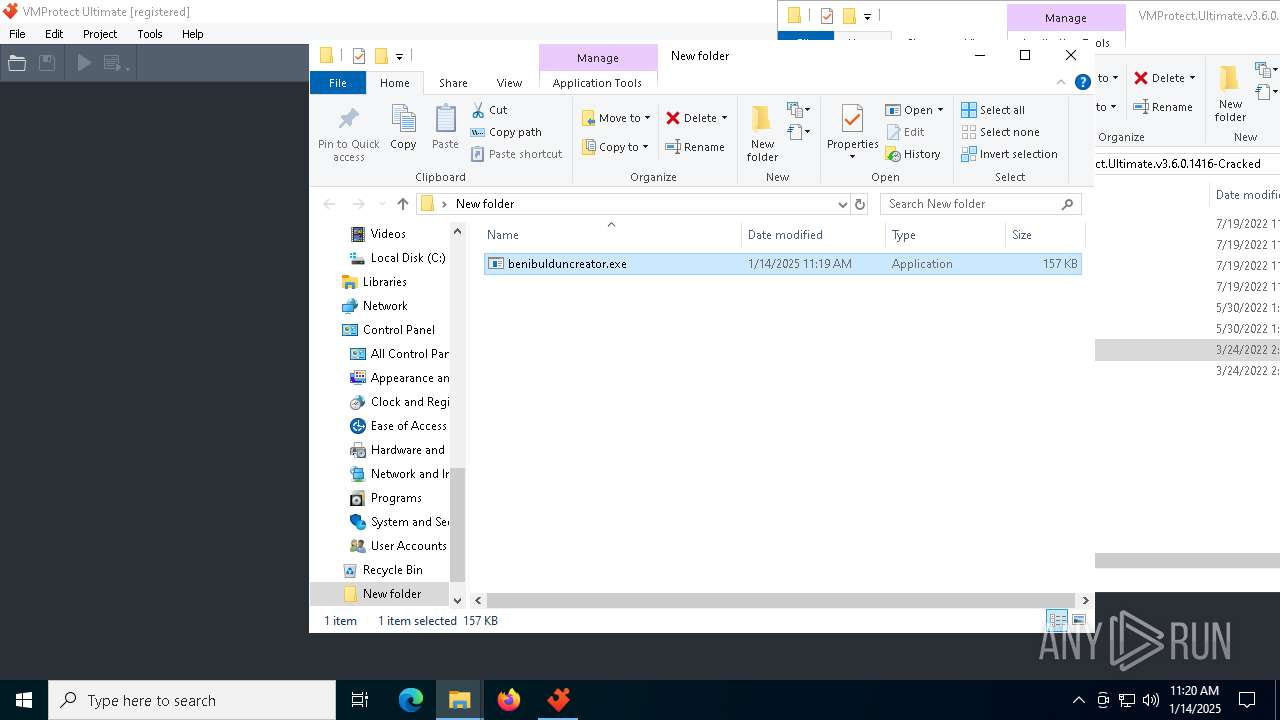Open the VMProtect Tools menu

(150, 33)
